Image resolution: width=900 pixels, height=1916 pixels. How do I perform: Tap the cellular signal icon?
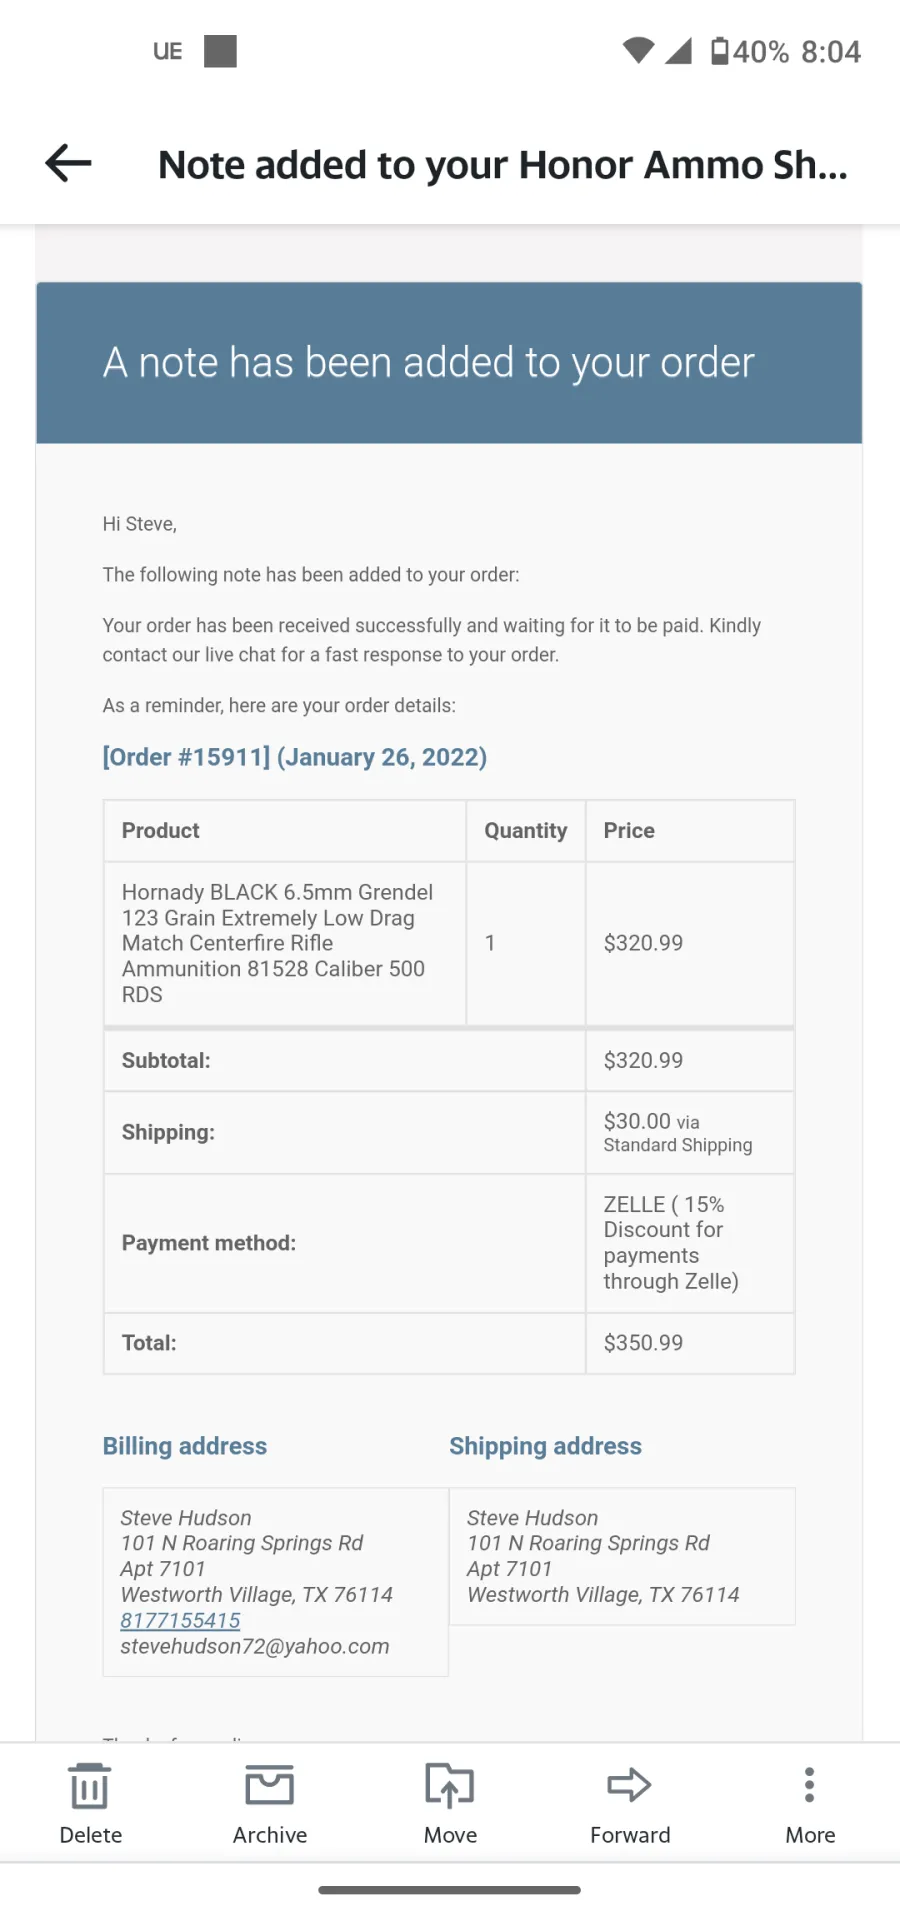[x=679, y=51]
